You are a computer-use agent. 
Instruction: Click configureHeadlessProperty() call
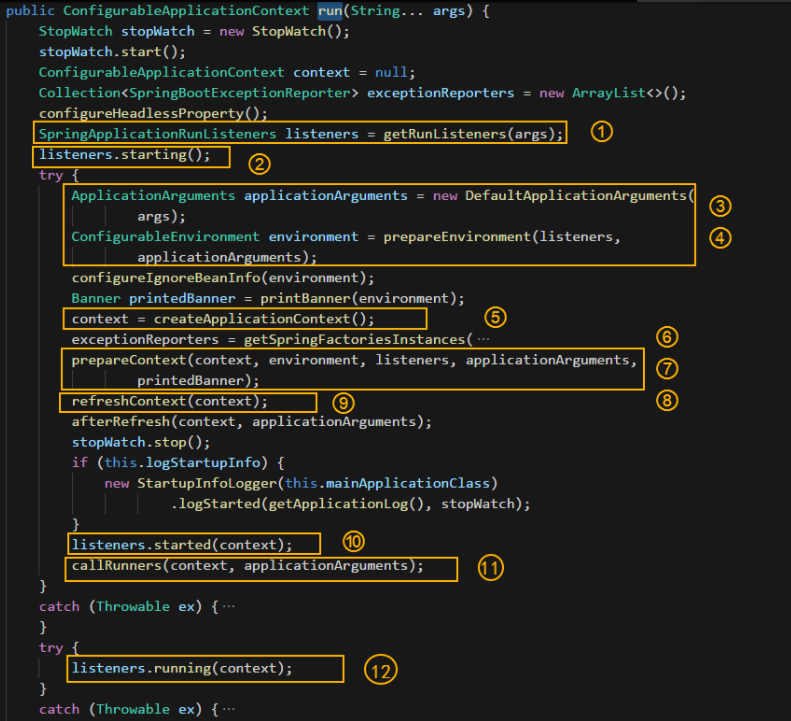(153, 114)
